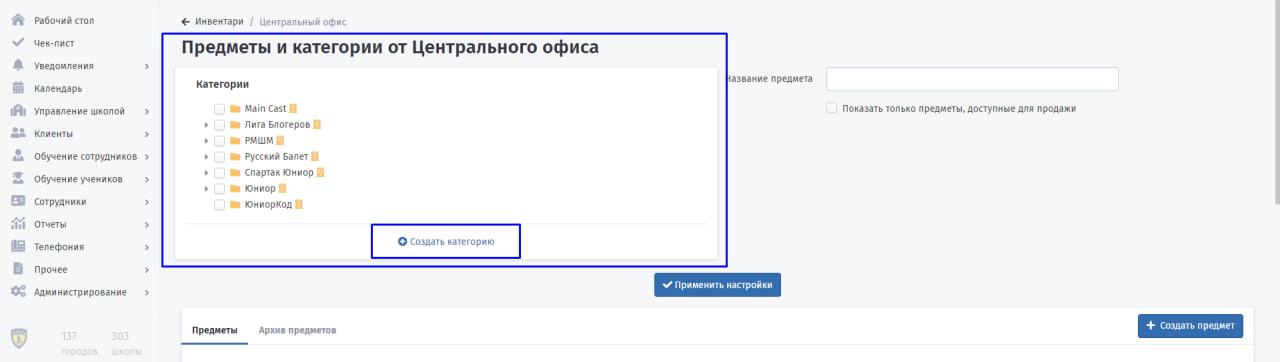Viewport: 1280px width, 362px height.
Task: Expand the Лига Блогеров category tree
Action: tap(206, 125)
